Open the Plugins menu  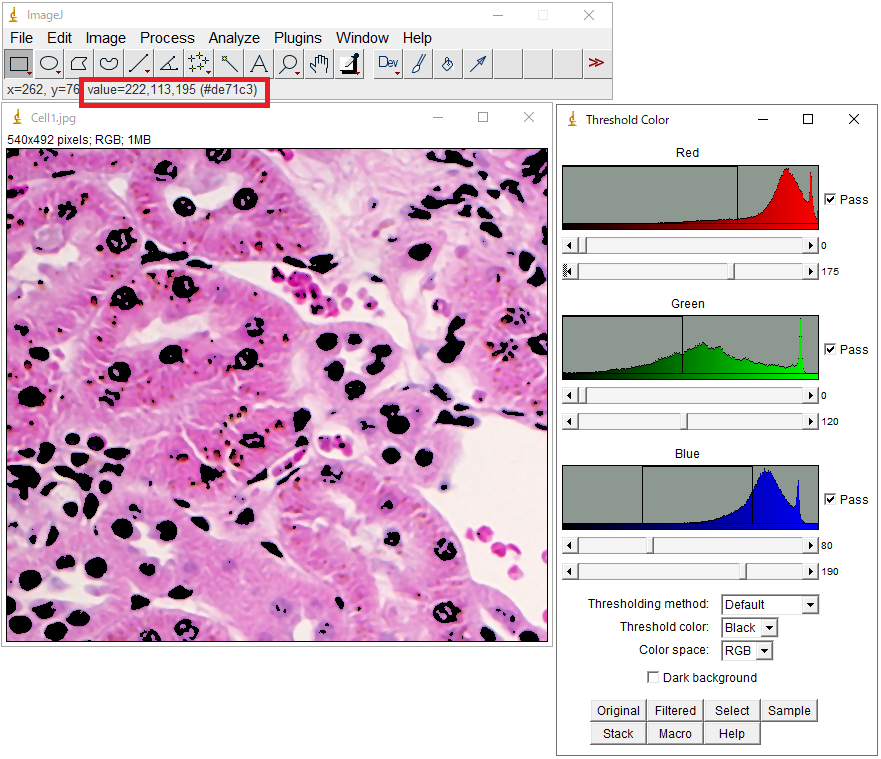point(298,38)
